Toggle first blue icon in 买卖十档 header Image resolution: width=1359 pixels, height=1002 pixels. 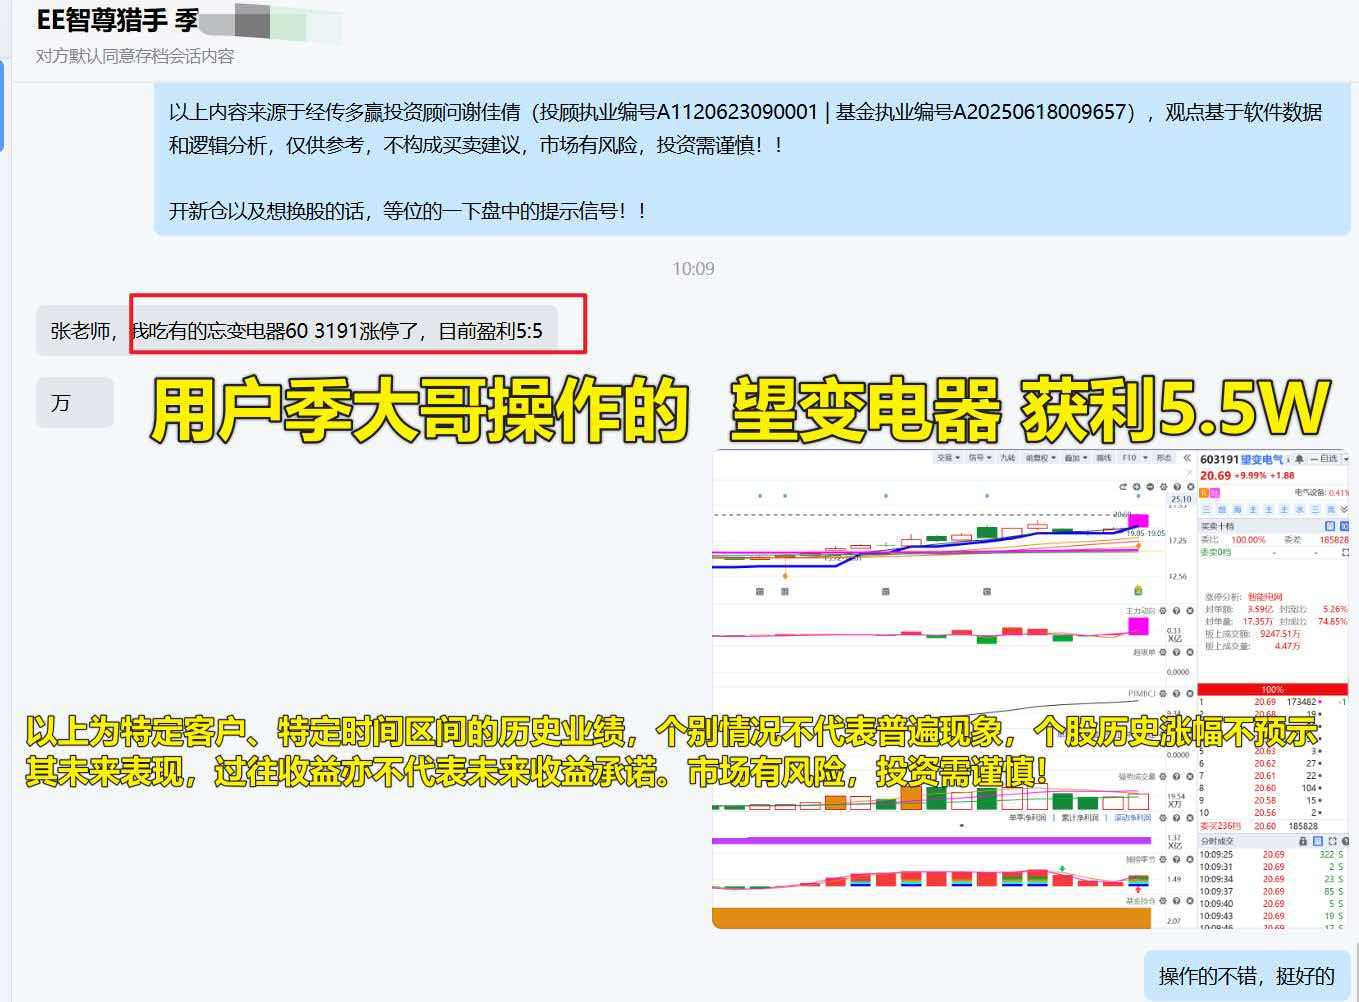click(1329, 525)
